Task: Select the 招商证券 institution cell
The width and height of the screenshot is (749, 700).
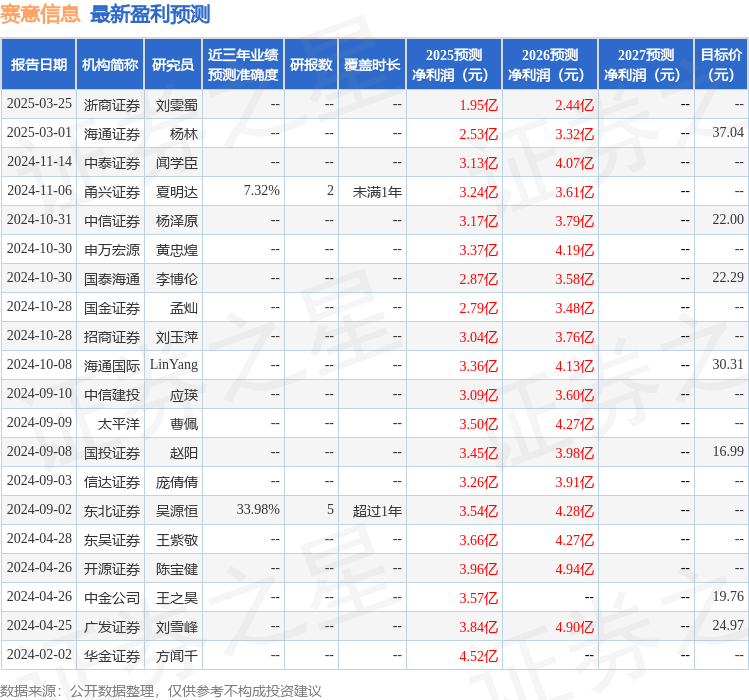Action: pos(112,337)
